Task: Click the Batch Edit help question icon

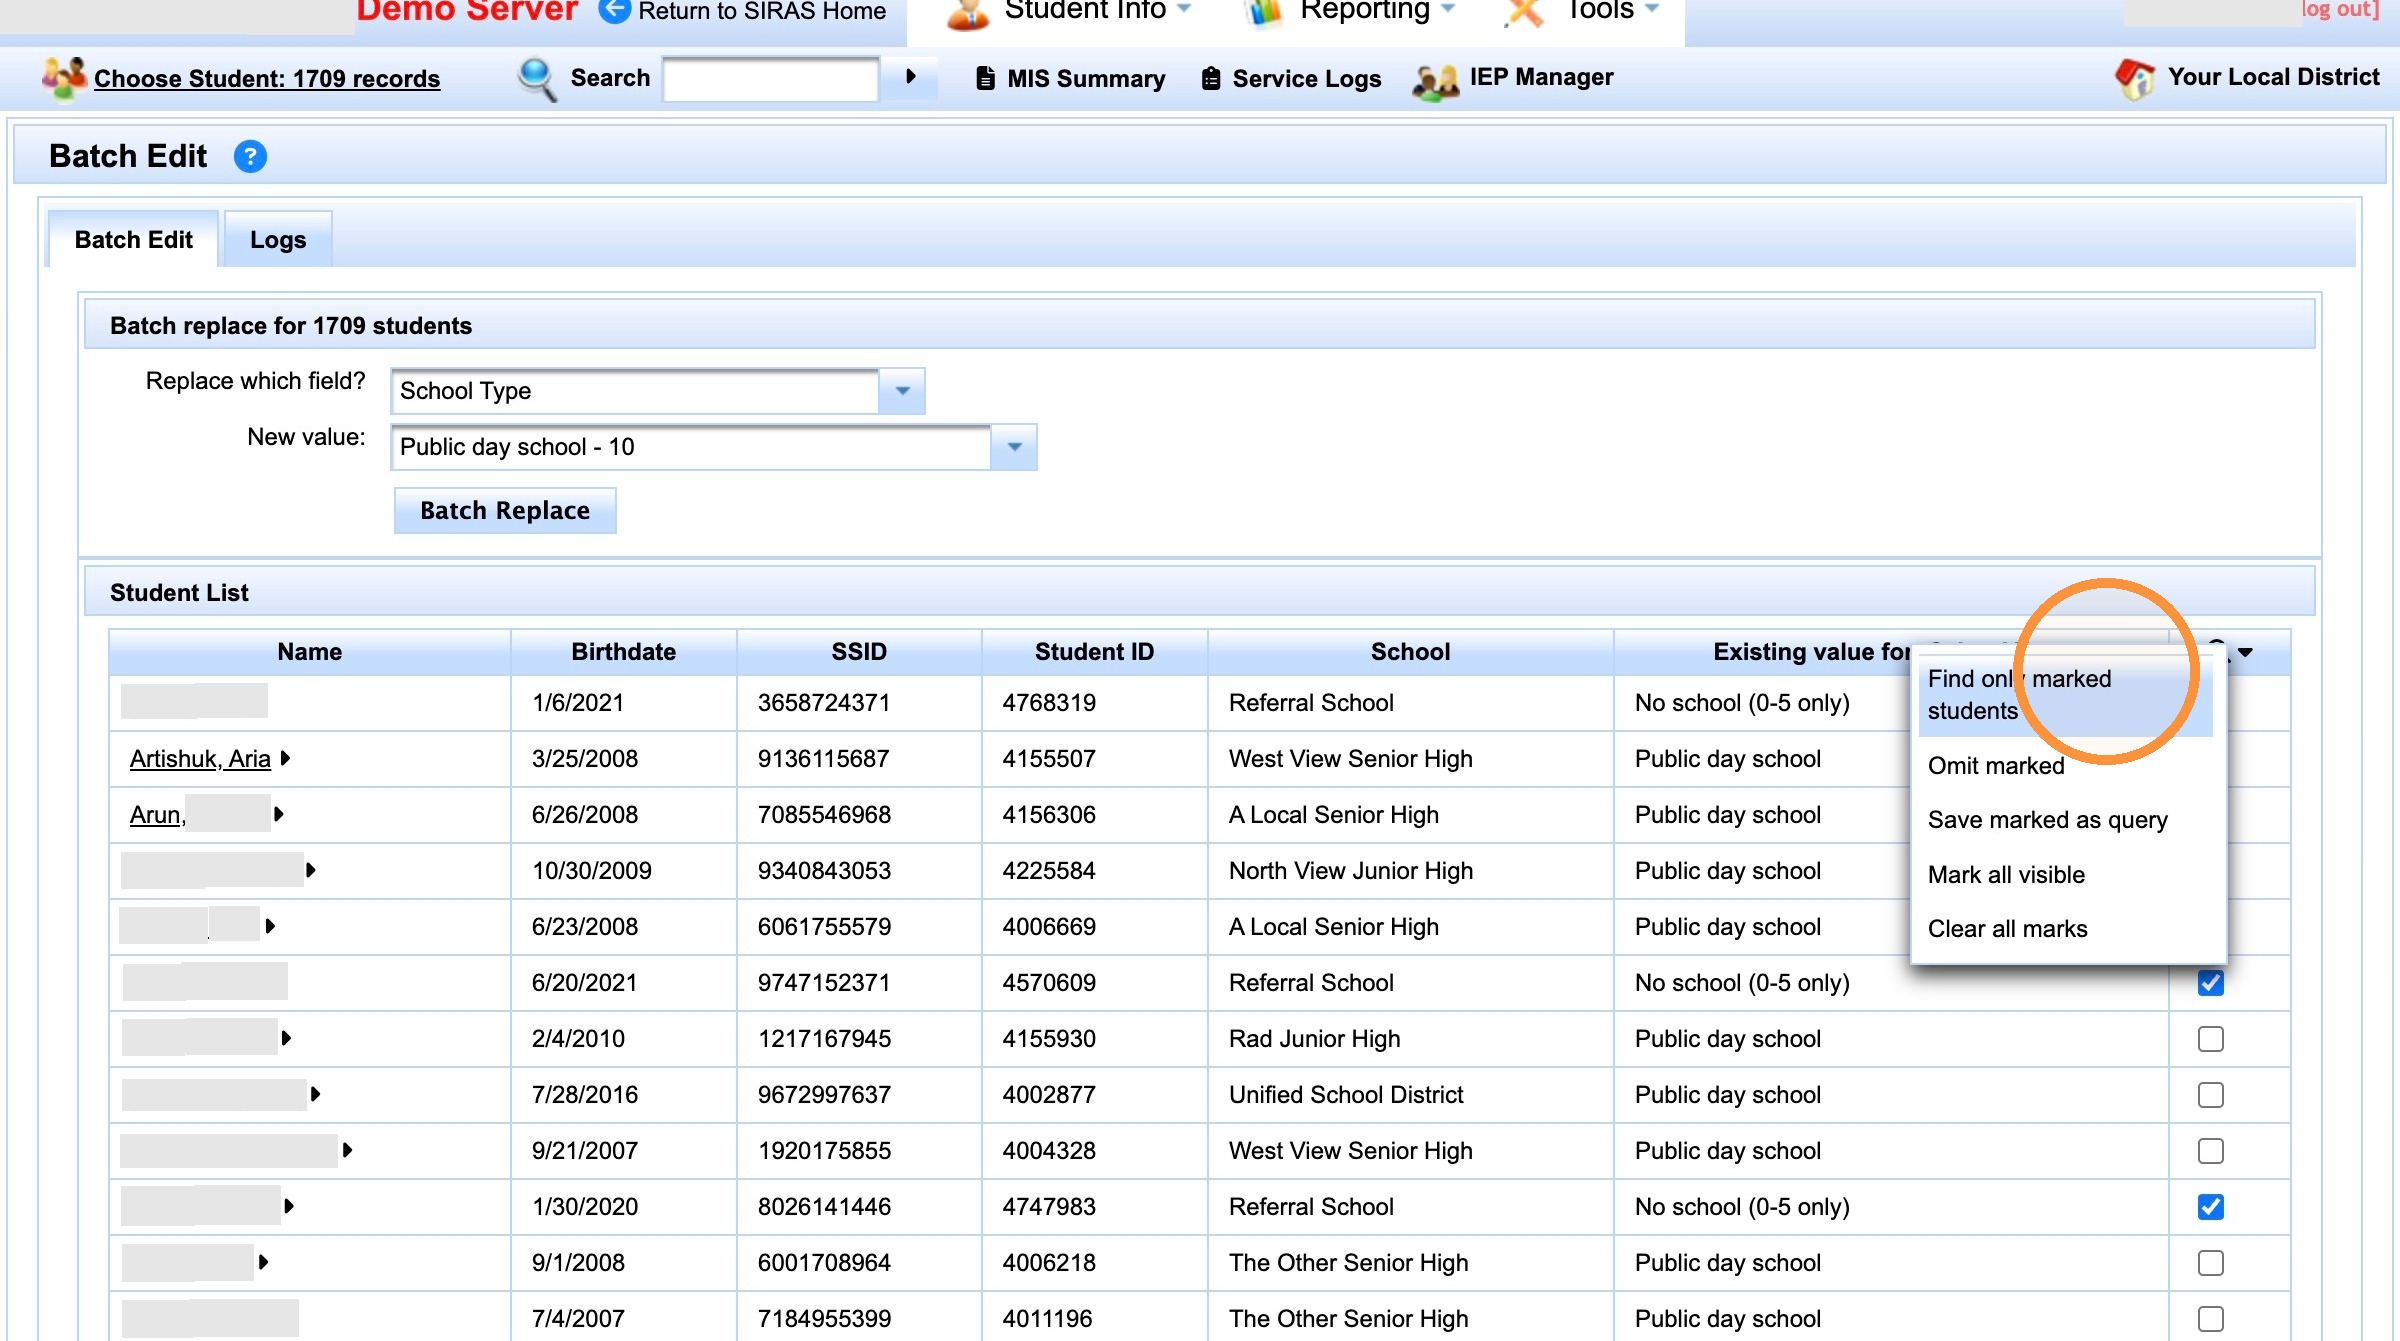Action: tap(250, 157)
